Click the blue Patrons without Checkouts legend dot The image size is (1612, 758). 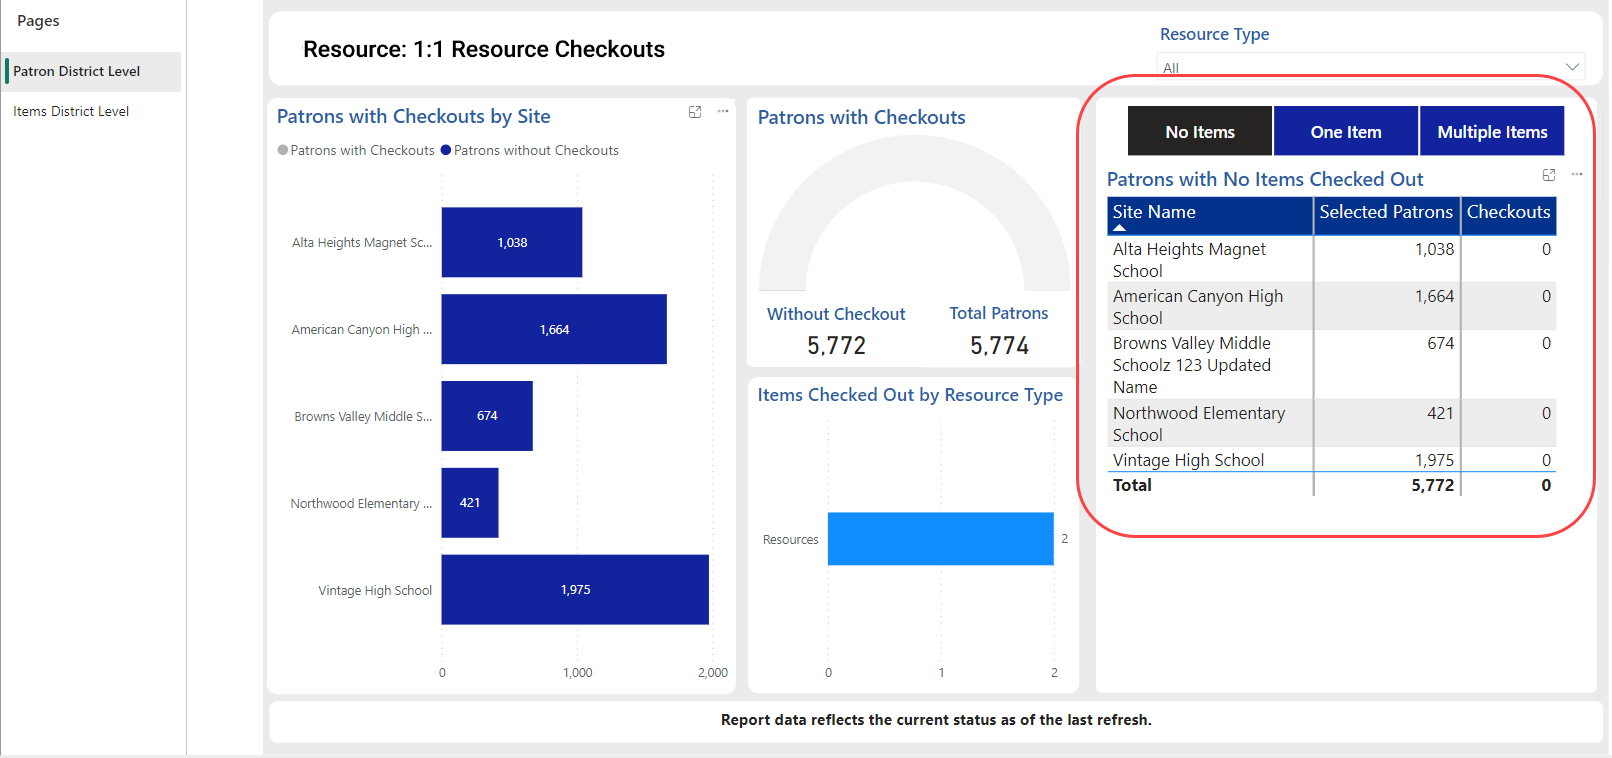click(x=446, y=151)
